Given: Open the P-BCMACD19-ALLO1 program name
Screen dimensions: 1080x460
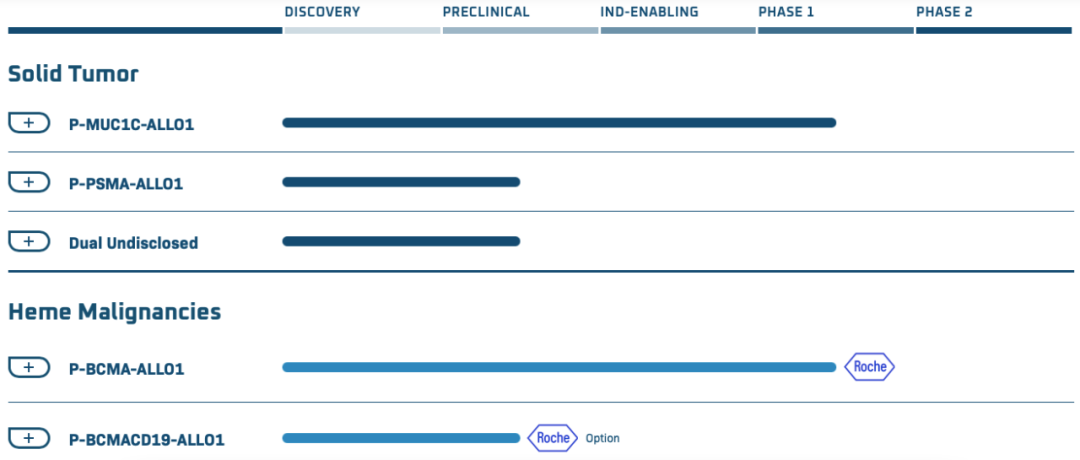Looking at the screenshot, I should [147, 439].
